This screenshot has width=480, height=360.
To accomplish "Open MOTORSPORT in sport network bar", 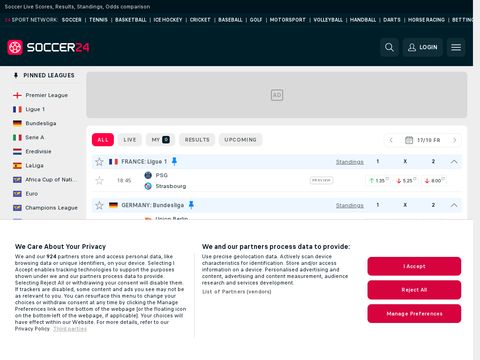I will (x=288, y=20).
